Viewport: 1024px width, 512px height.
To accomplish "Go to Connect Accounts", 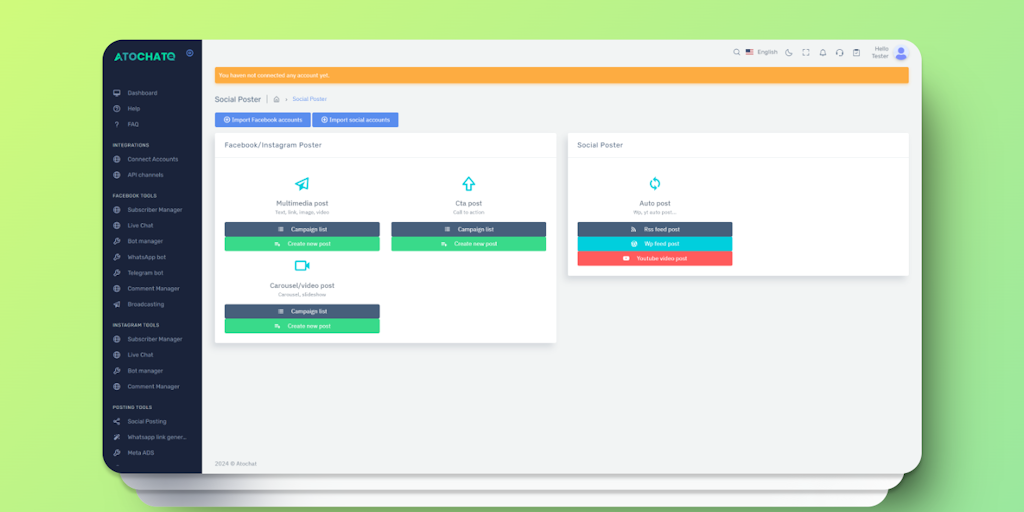I will [x=152, y=159].
